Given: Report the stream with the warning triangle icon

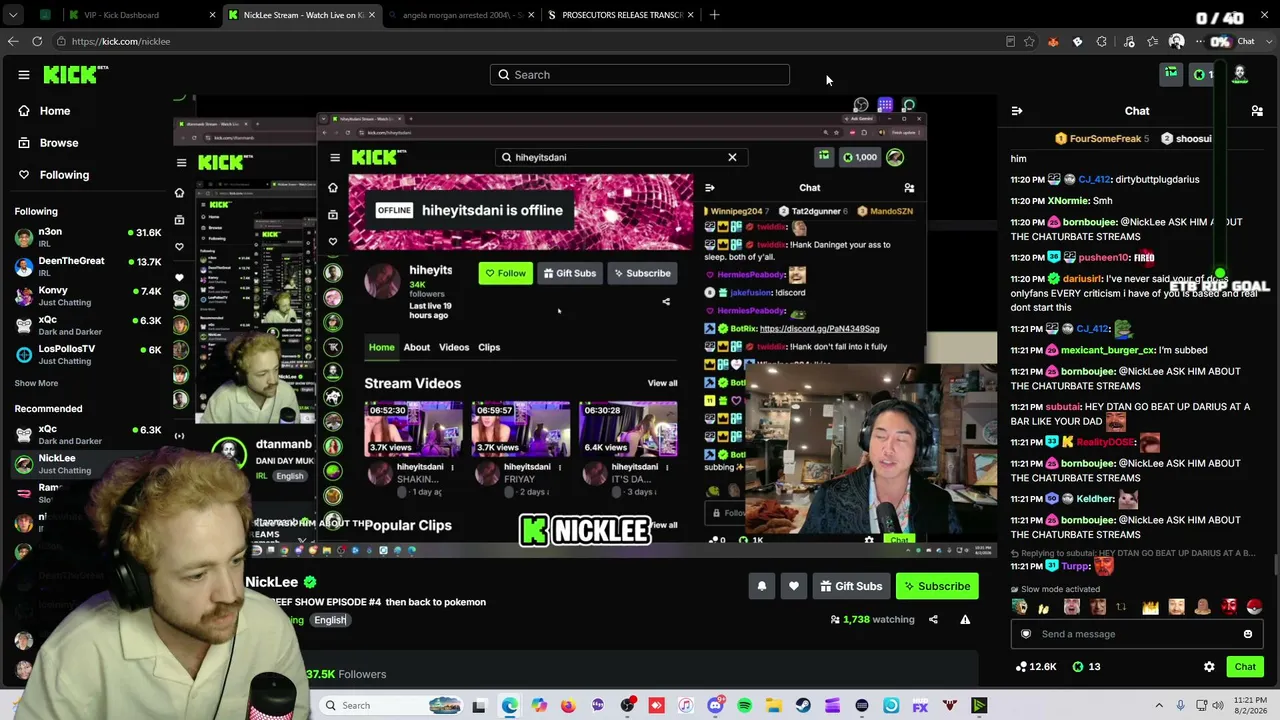Looking at the screenshot, I should tap(965, 620).
